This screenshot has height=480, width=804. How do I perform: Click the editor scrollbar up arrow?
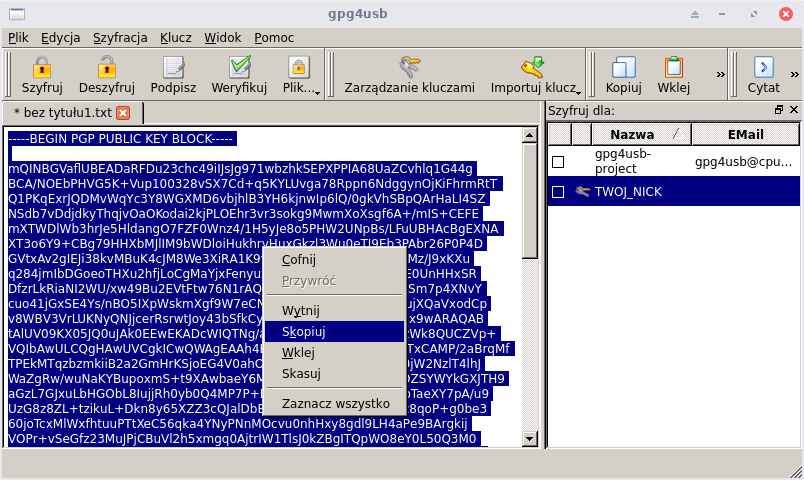pos(530,135)
